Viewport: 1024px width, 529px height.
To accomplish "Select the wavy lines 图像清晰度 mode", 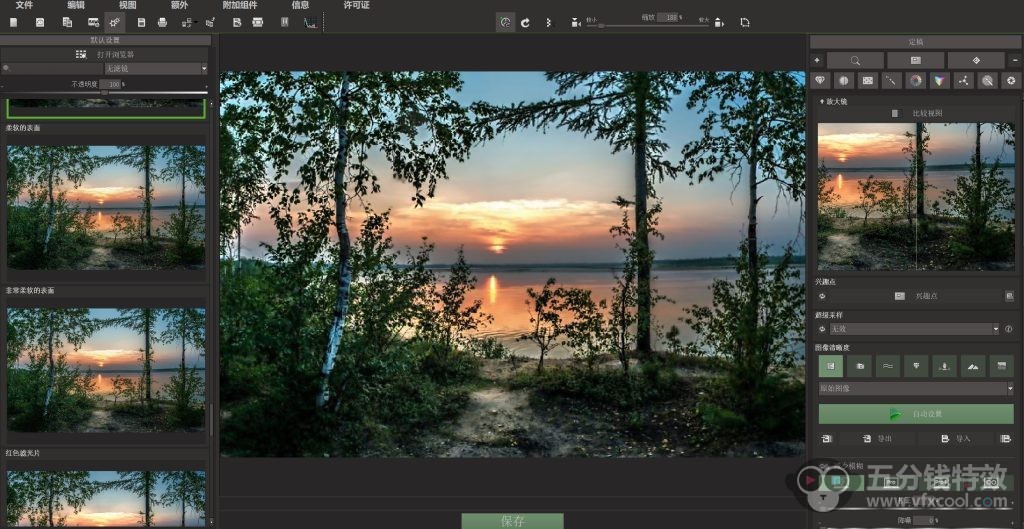I will click(x=888, y=366).
